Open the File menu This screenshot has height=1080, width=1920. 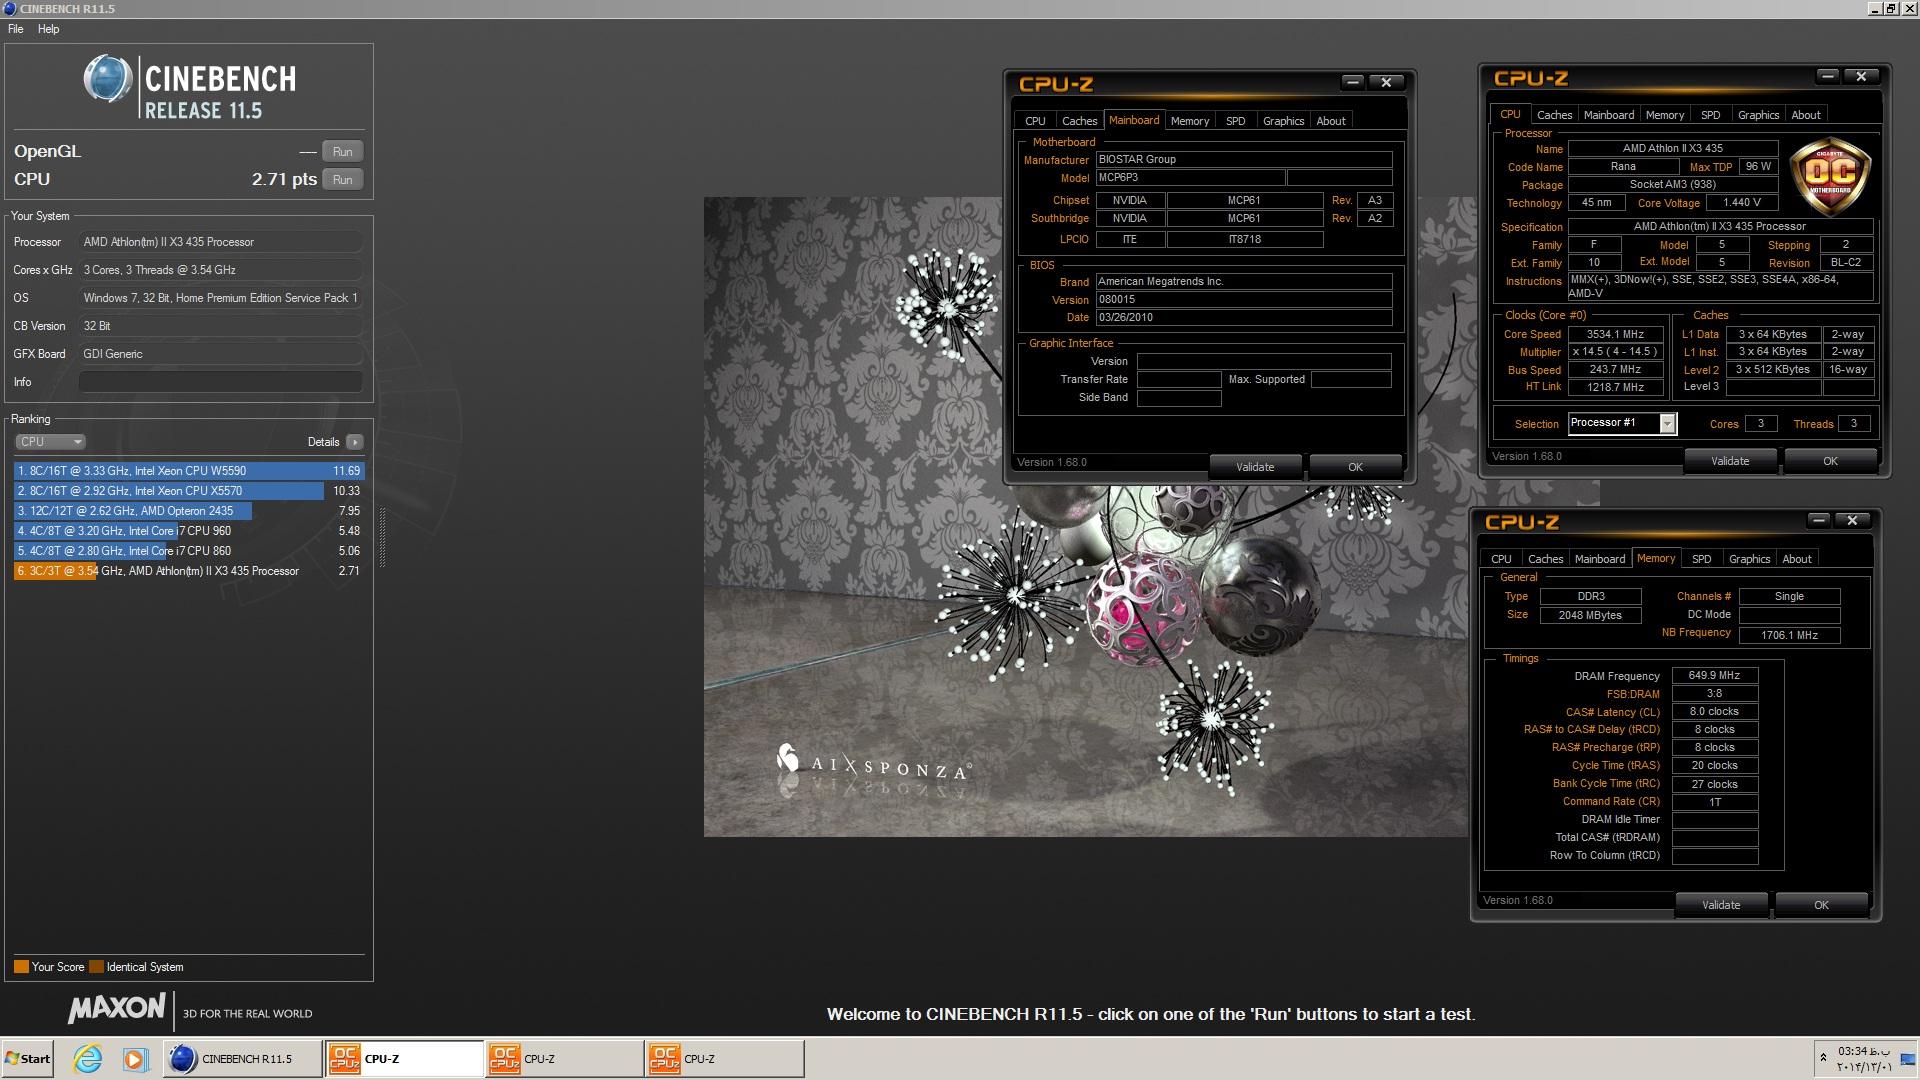[x=16, y=29]
